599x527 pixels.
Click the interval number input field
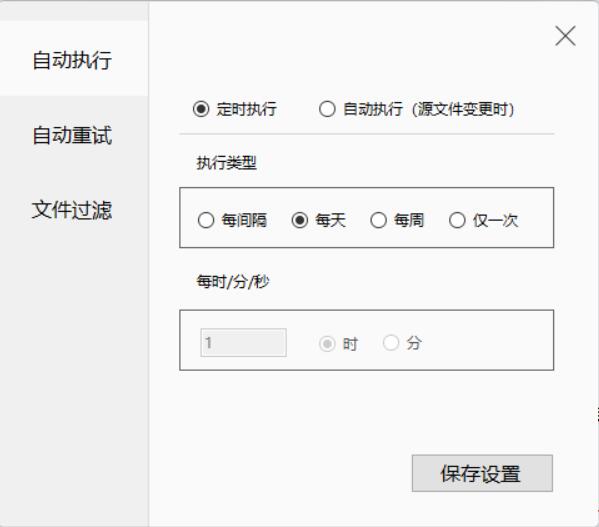click(x=243, y=343)
